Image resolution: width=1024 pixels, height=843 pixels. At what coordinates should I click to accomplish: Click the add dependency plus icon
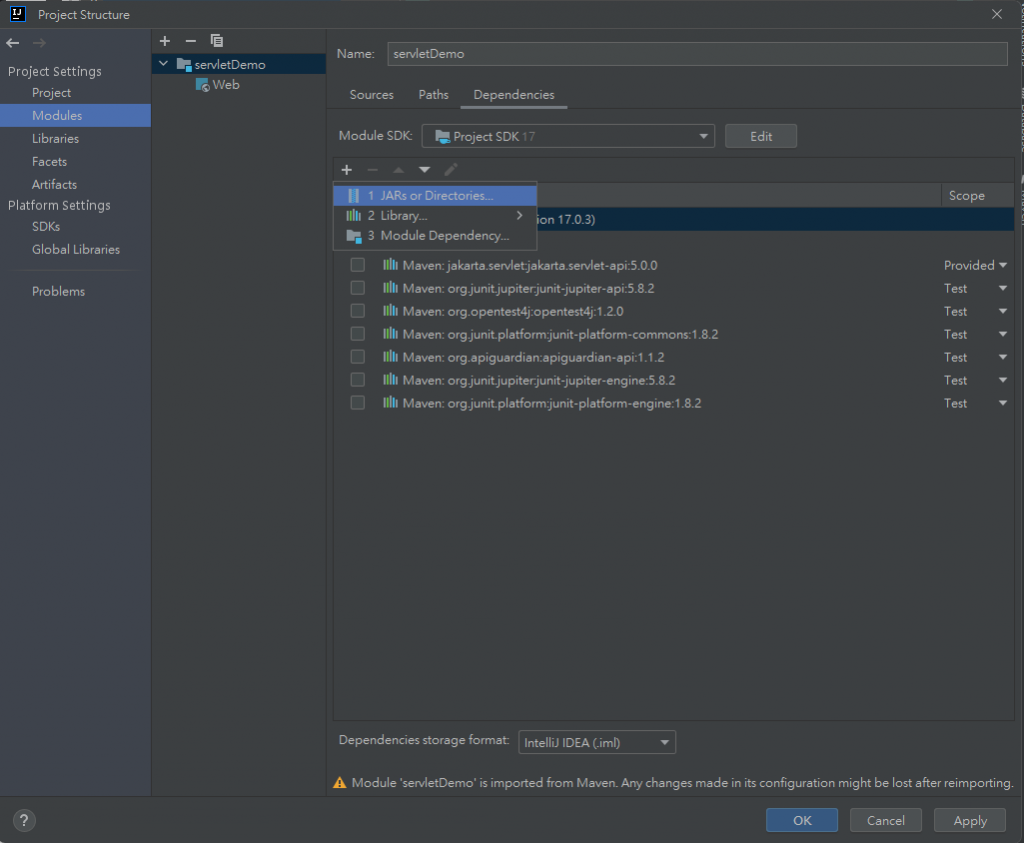pos(347,170)
